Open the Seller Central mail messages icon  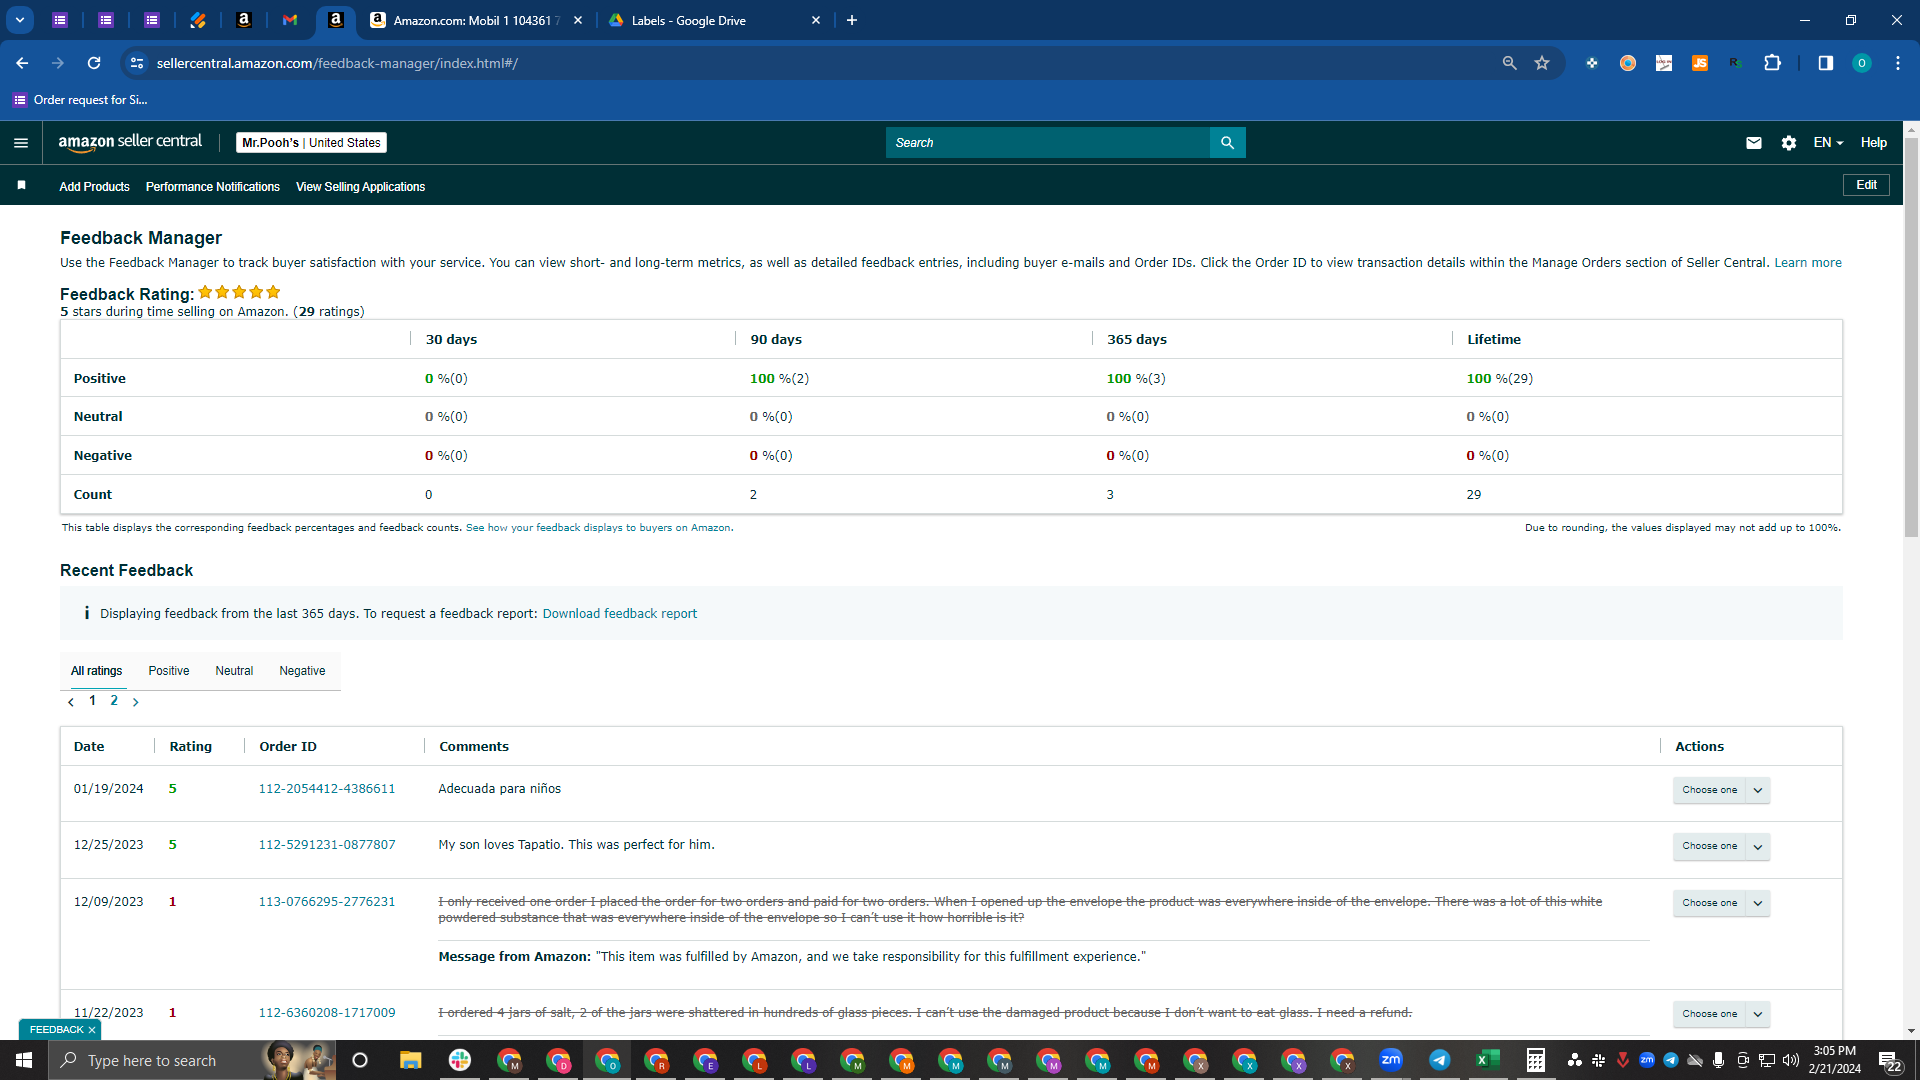click(1753, 143)
